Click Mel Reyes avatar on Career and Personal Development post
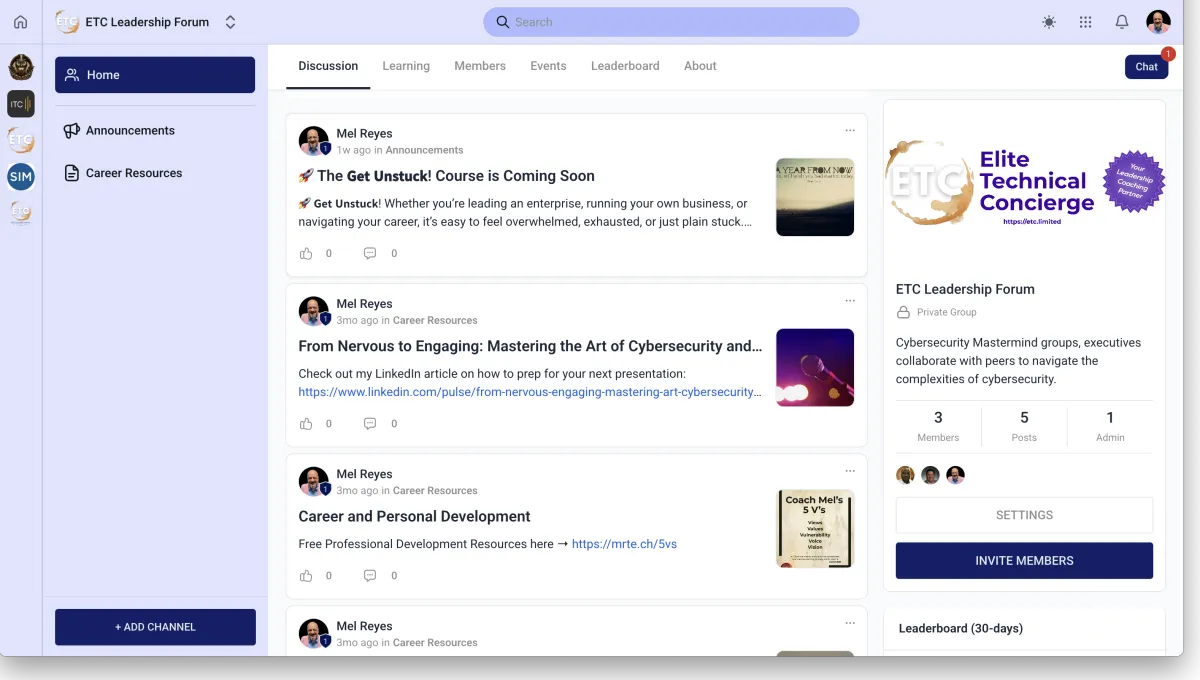The width and height of the screenshot is (1200, 680). click(314, 481)
